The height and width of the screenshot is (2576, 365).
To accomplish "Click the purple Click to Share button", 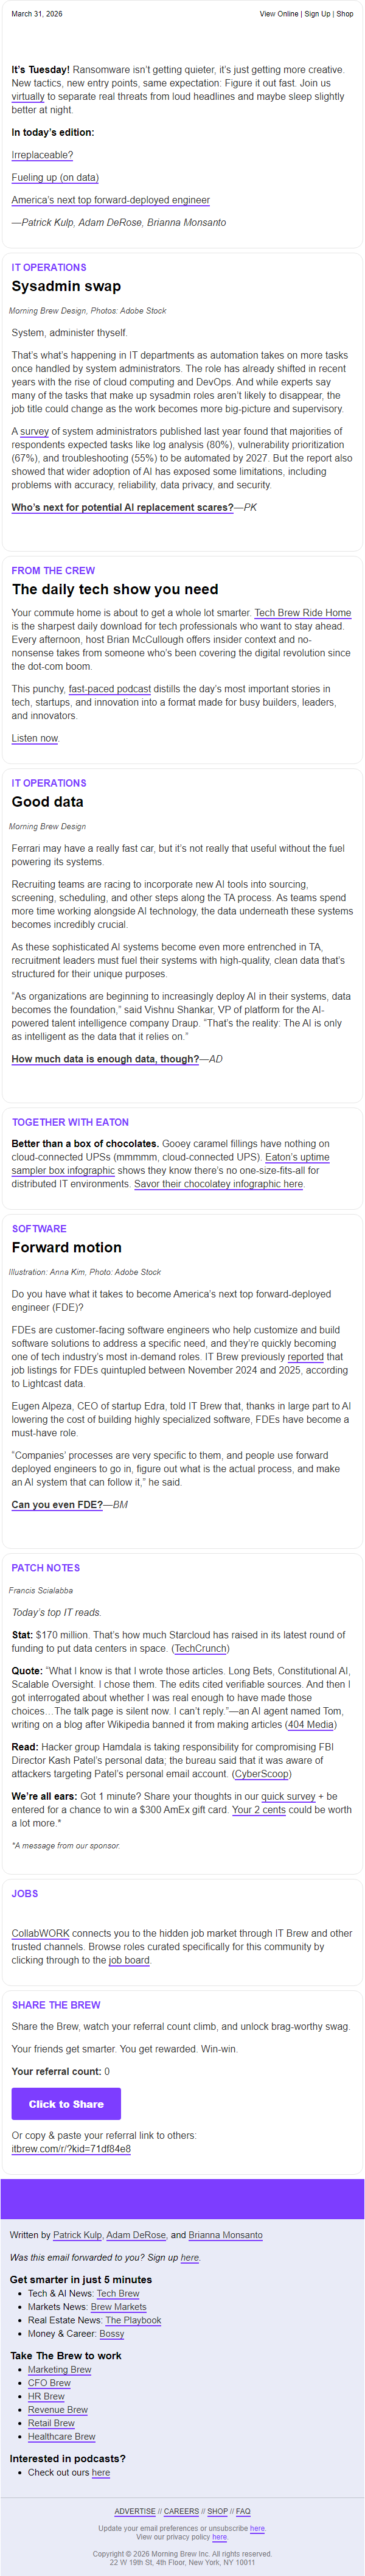I will pos(66,2104).
